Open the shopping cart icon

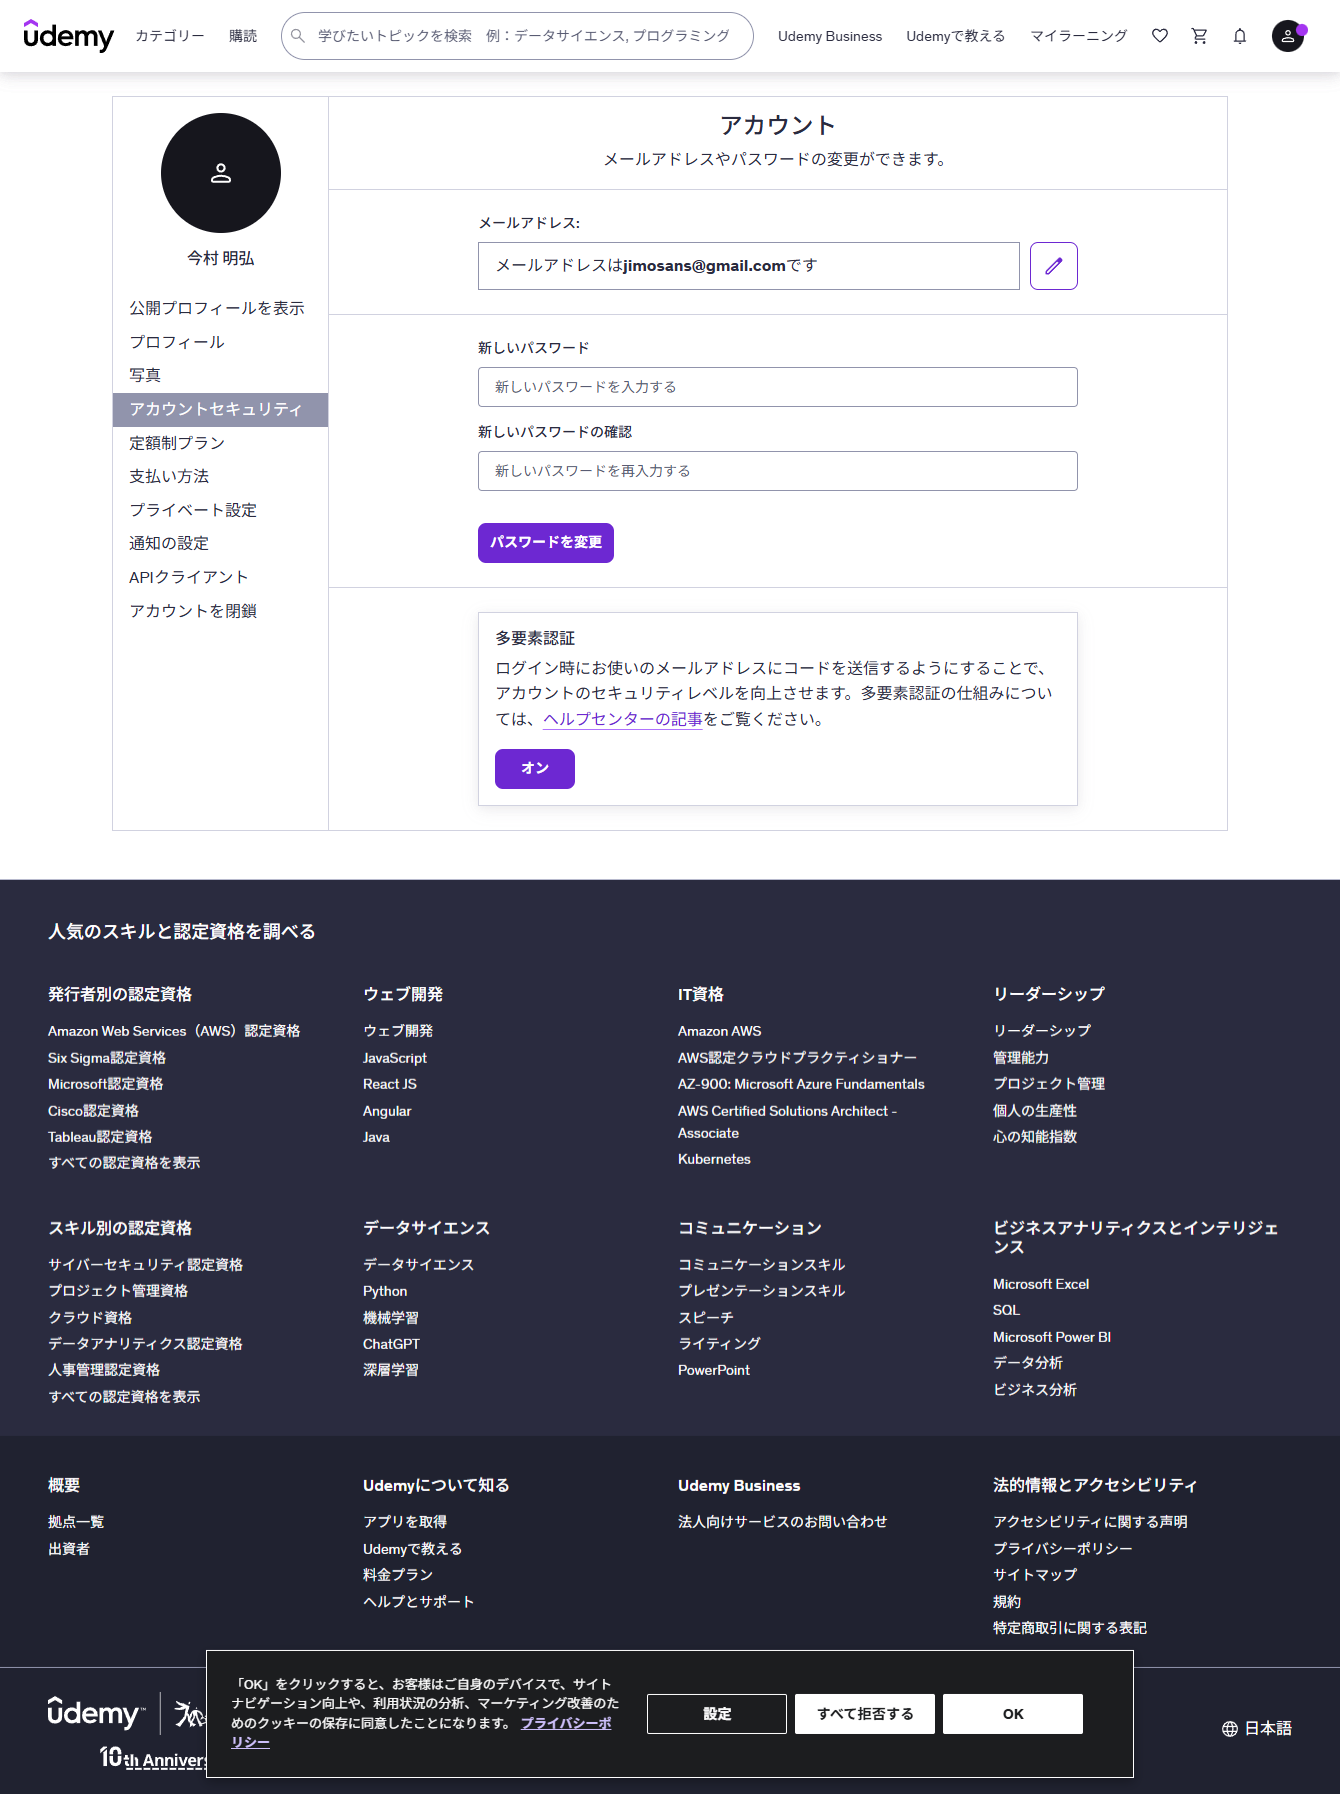click(1200, 36)
